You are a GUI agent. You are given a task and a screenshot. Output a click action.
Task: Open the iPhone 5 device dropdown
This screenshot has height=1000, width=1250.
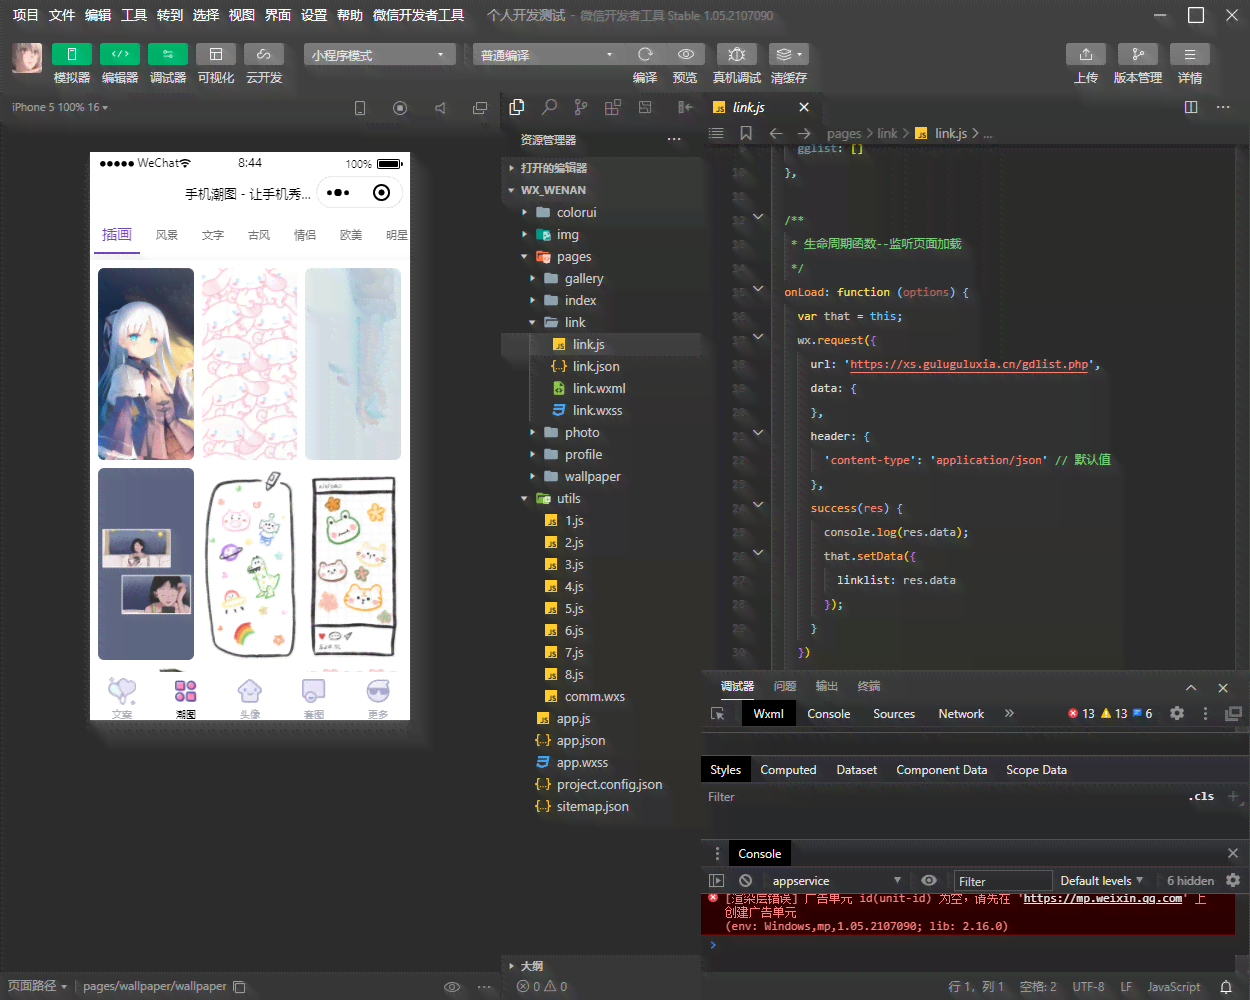pyautogui.click(x=60, y=107)
